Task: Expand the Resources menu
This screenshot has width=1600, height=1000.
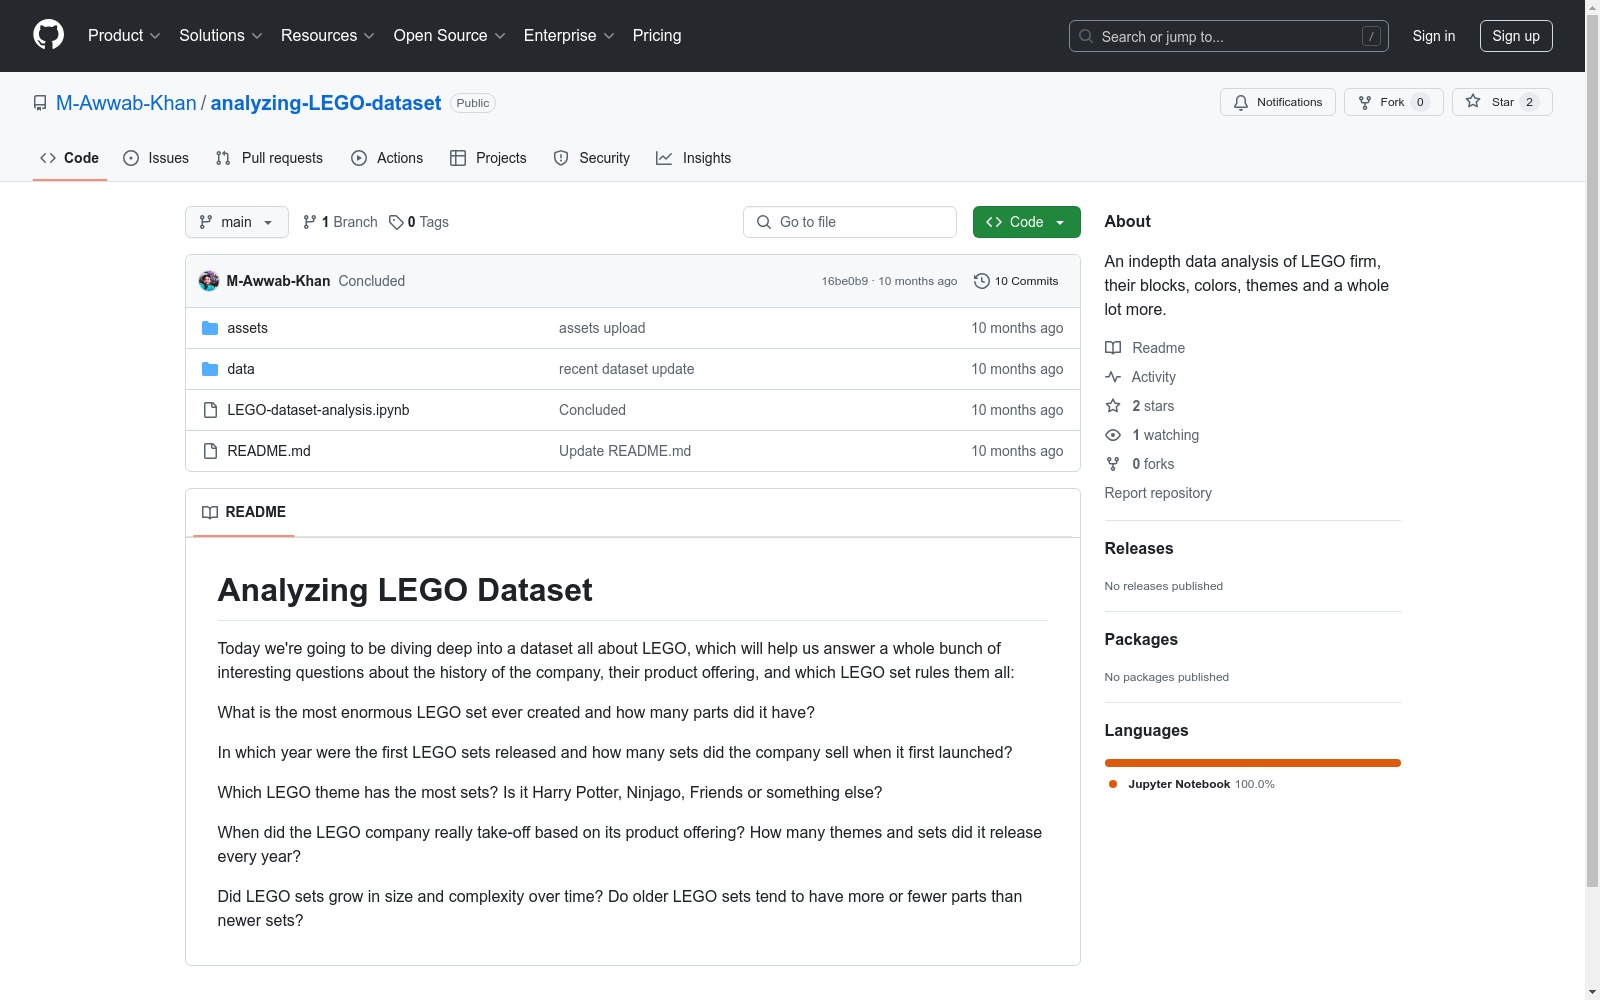Action: click(x=327, y=36)
